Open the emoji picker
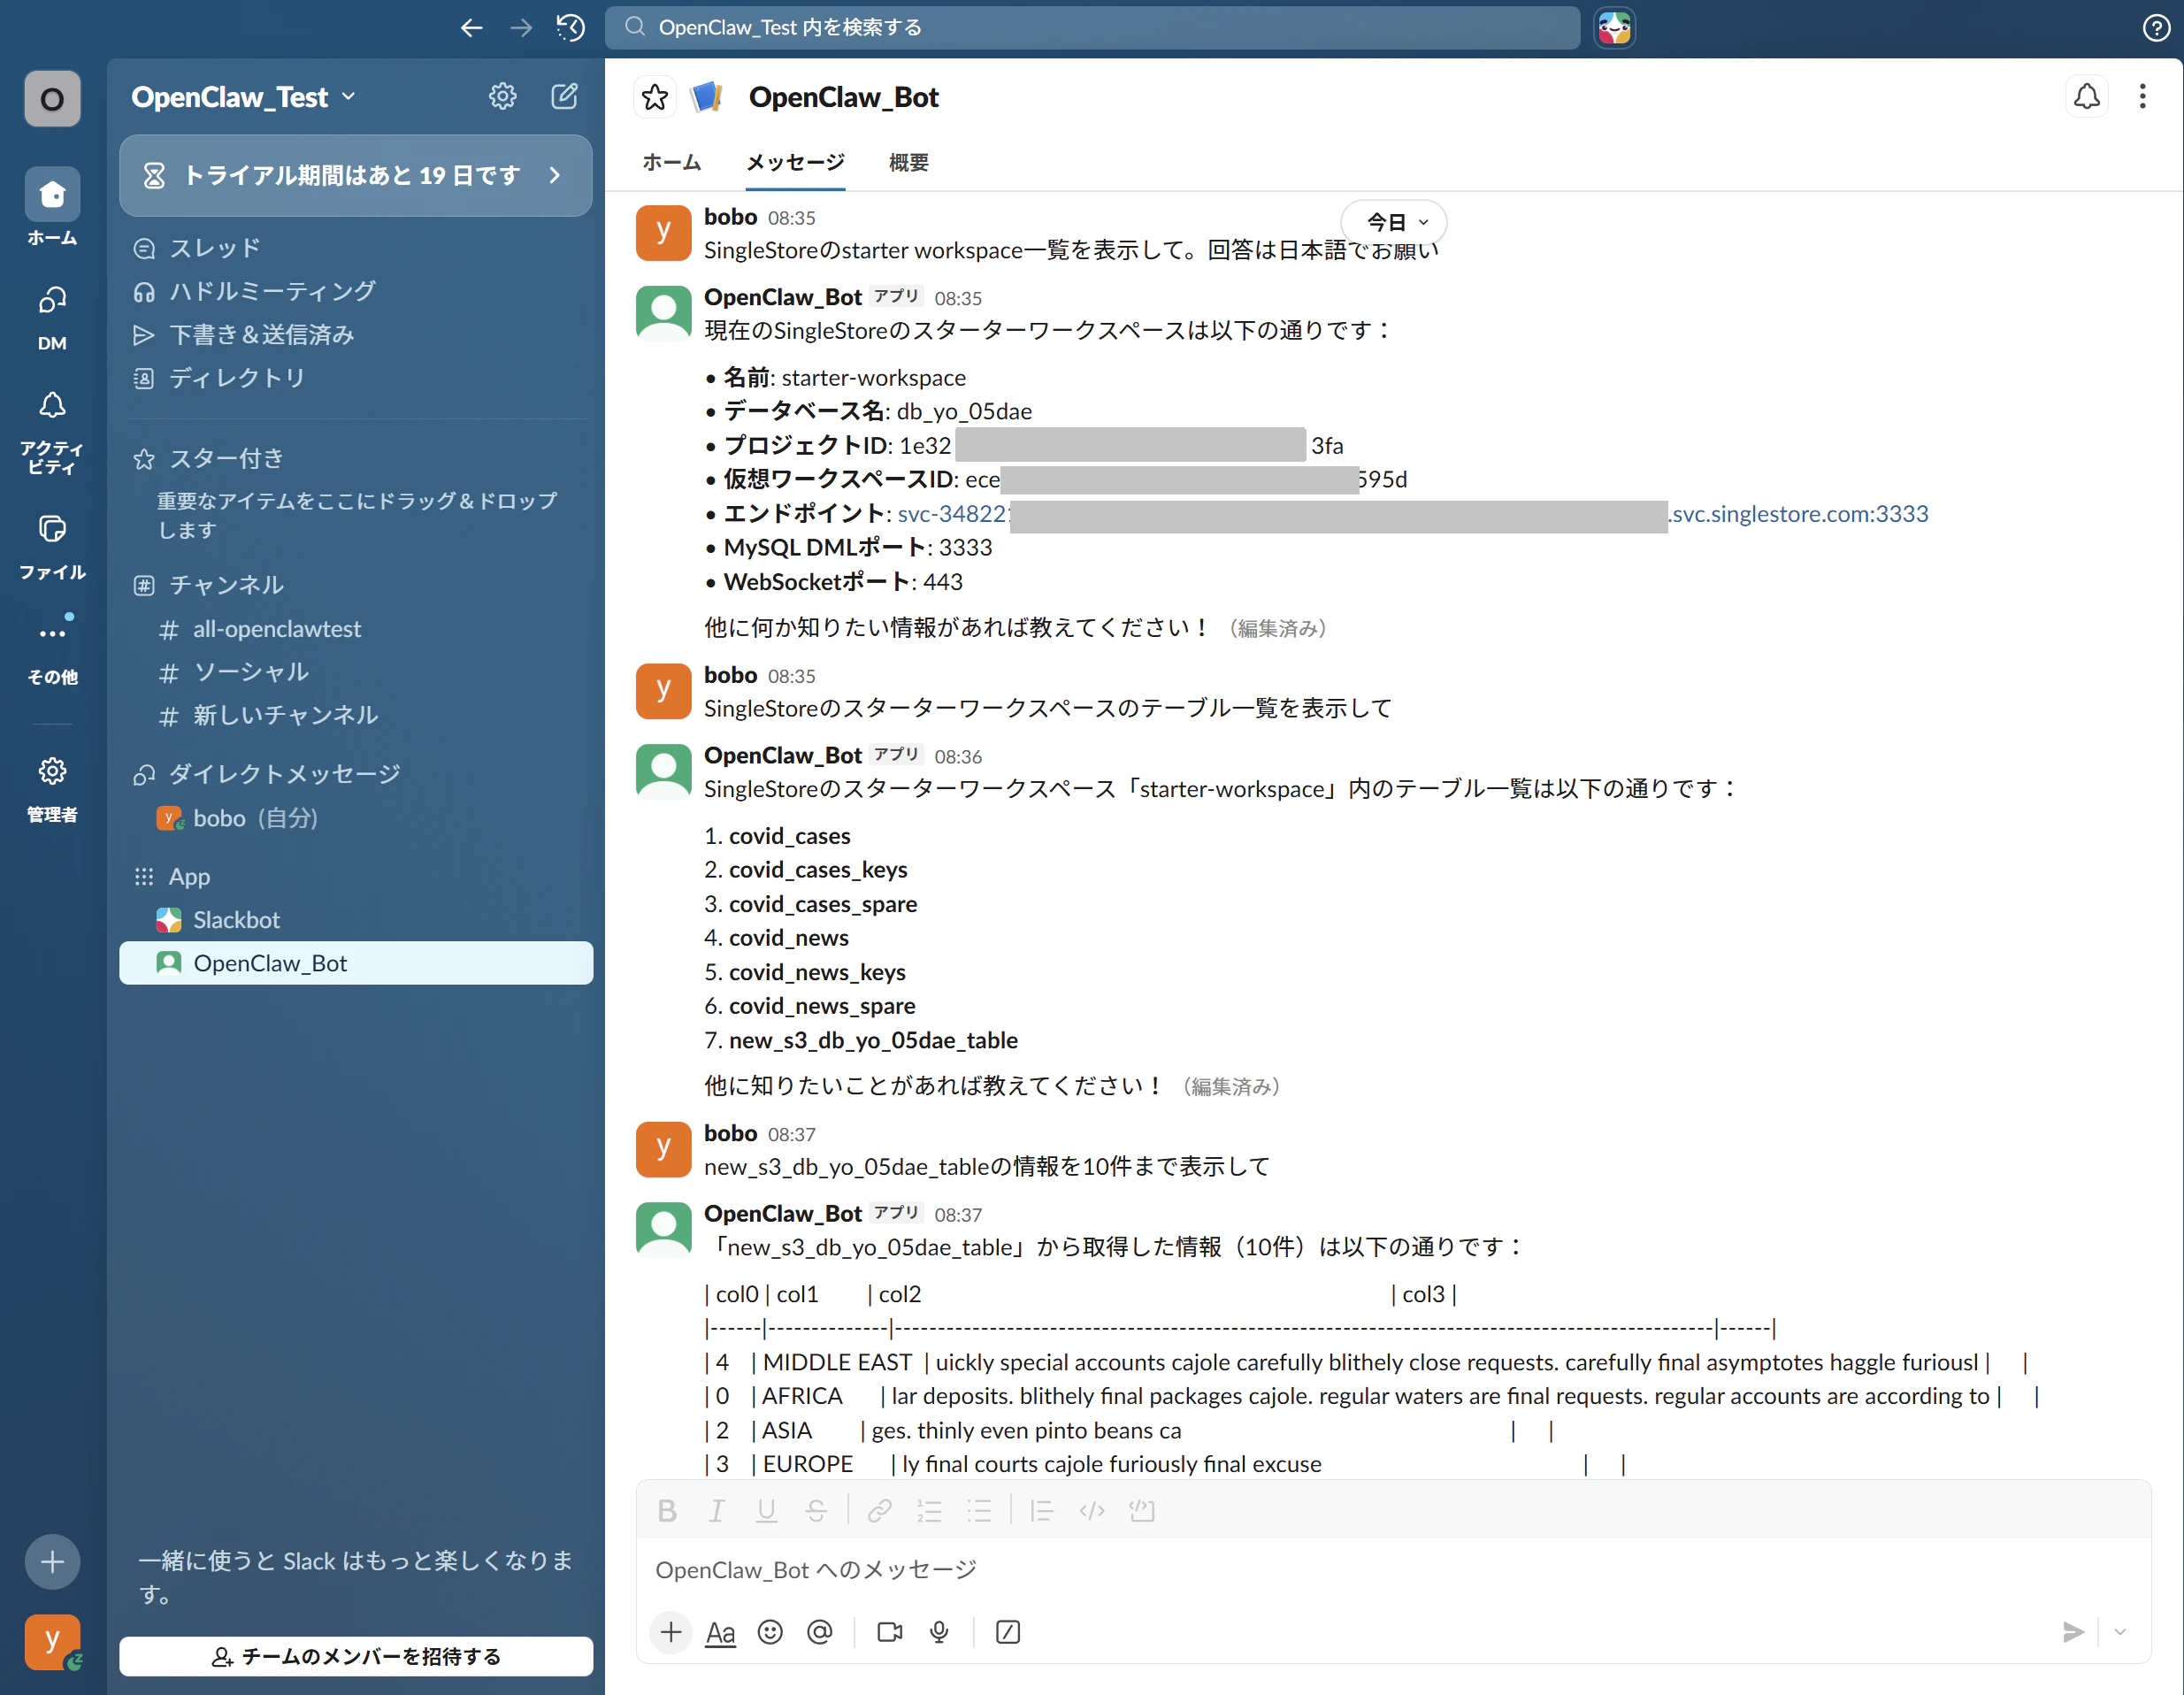2184x1695 pixels. tap(770, 1633)
